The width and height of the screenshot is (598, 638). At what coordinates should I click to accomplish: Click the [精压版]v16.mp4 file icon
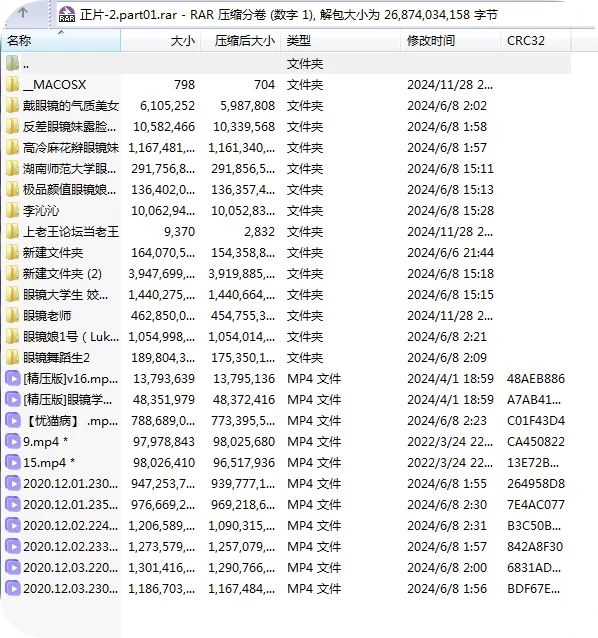[x=13, y=379]
